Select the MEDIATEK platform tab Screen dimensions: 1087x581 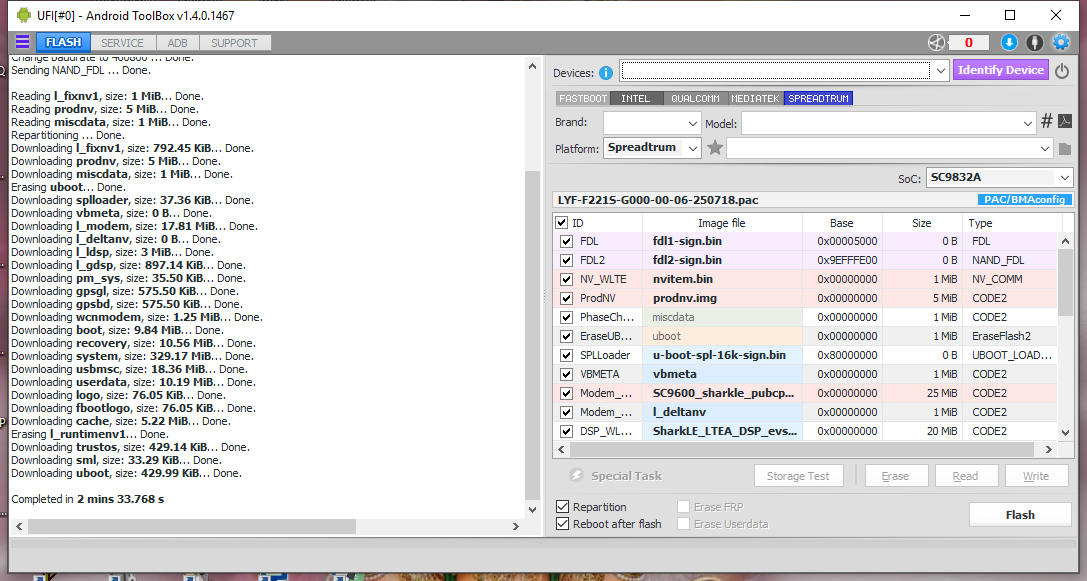click(x=756, y=98)
